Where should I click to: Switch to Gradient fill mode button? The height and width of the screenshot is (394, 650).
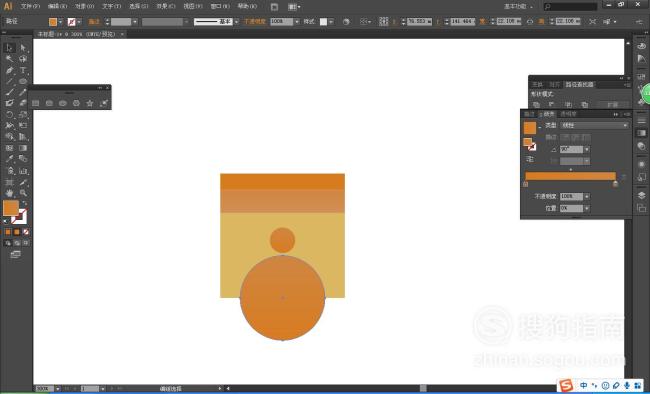(x=17, y=232)
